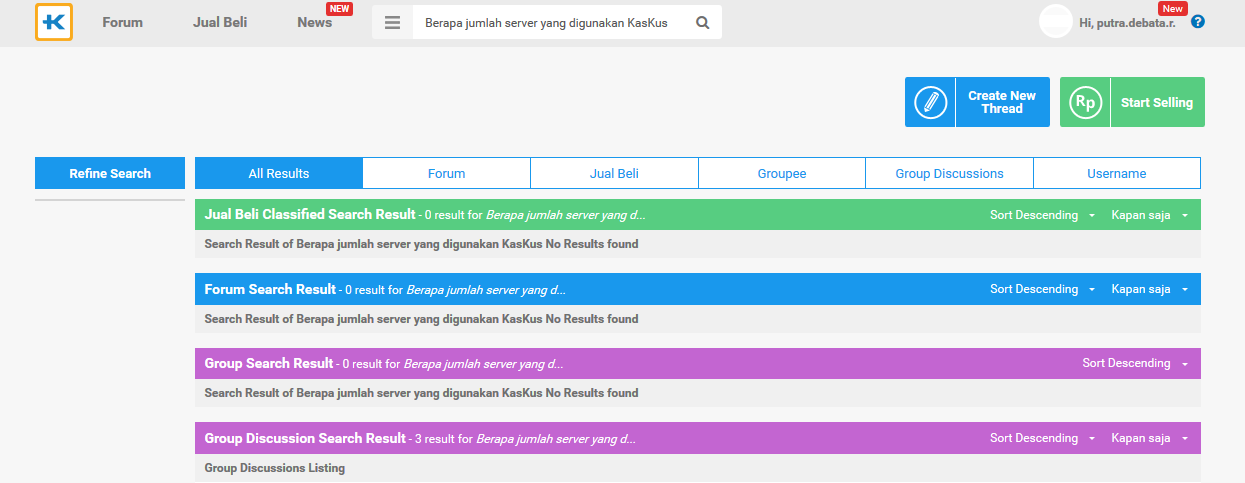
Task: Open Kapan saja dropdown in Group Discussion Search Result
Action: [1149, 438]
